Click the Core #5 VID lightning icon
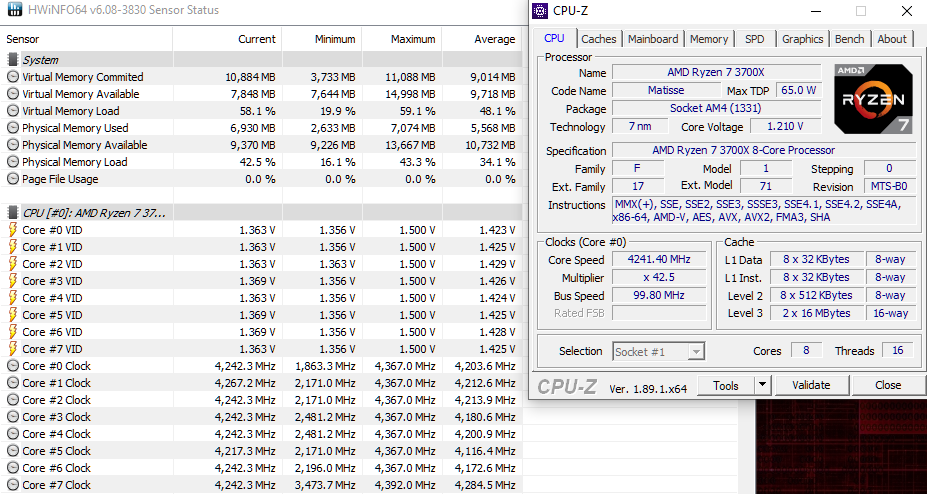927x494 pixels. (12, 315)
